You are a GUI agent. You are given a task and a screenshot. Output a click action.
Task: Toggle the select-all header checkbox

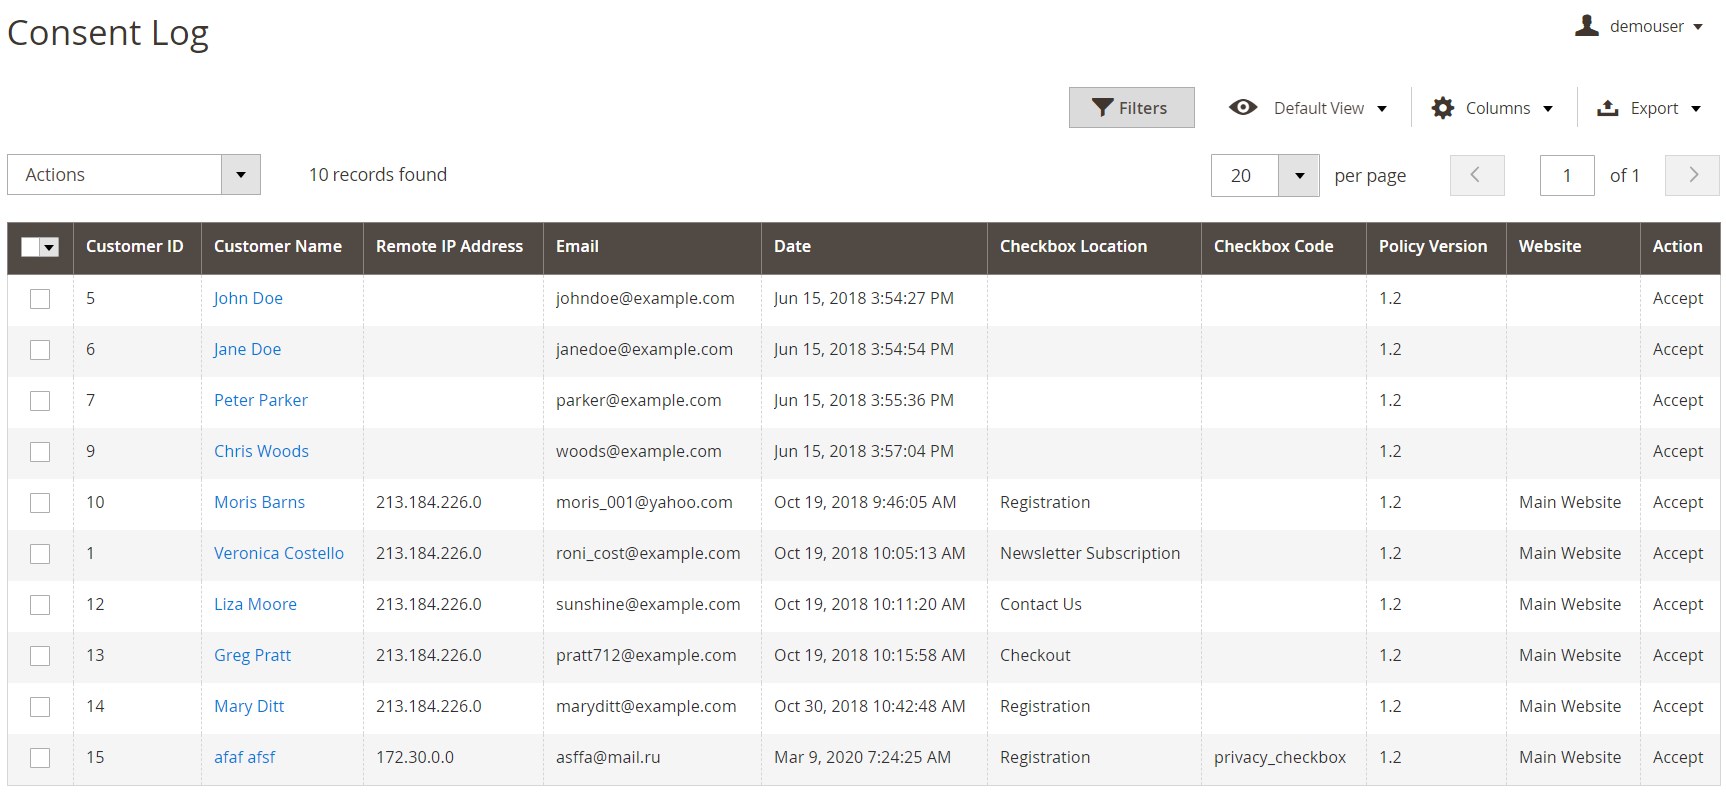click(x=30, y=247)
